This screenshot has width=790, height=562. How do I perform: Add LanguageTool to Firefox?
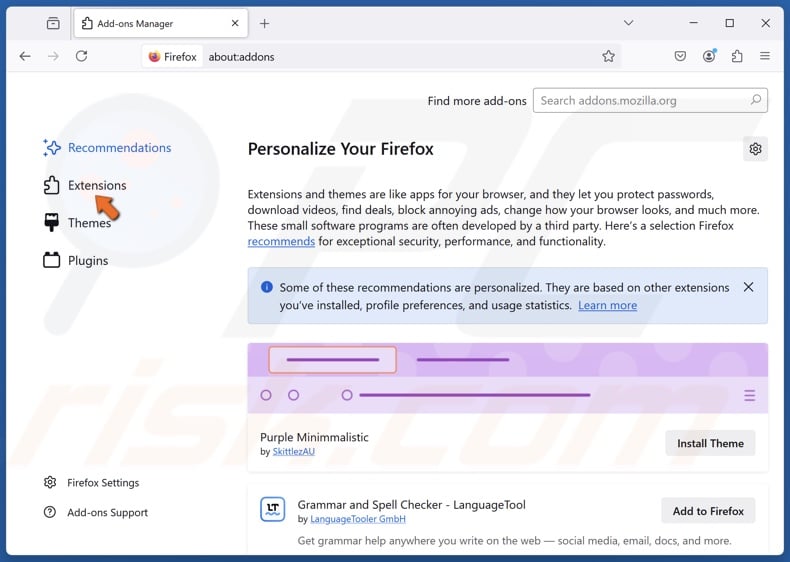(708, 511)
